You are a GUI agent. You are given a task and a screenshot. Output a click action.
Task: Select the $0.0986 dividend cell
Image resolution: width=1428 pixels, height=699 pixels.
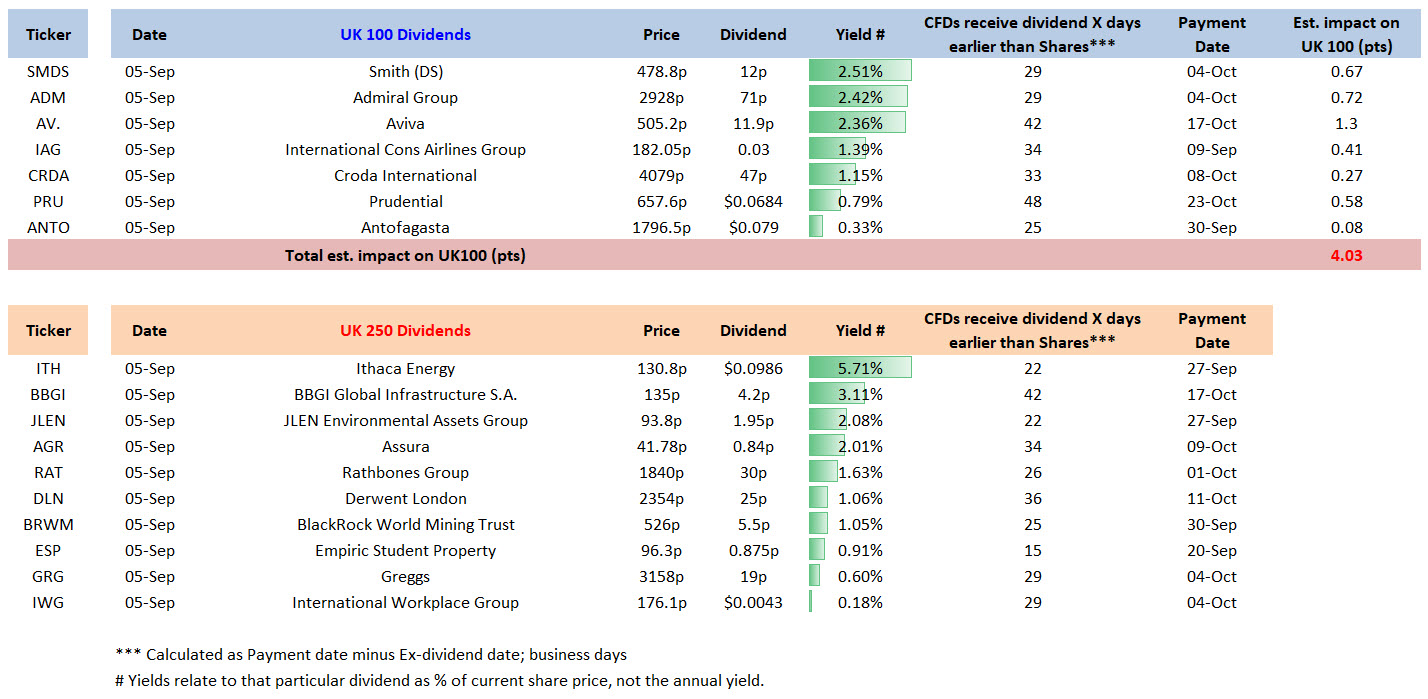tap(753, 369)
